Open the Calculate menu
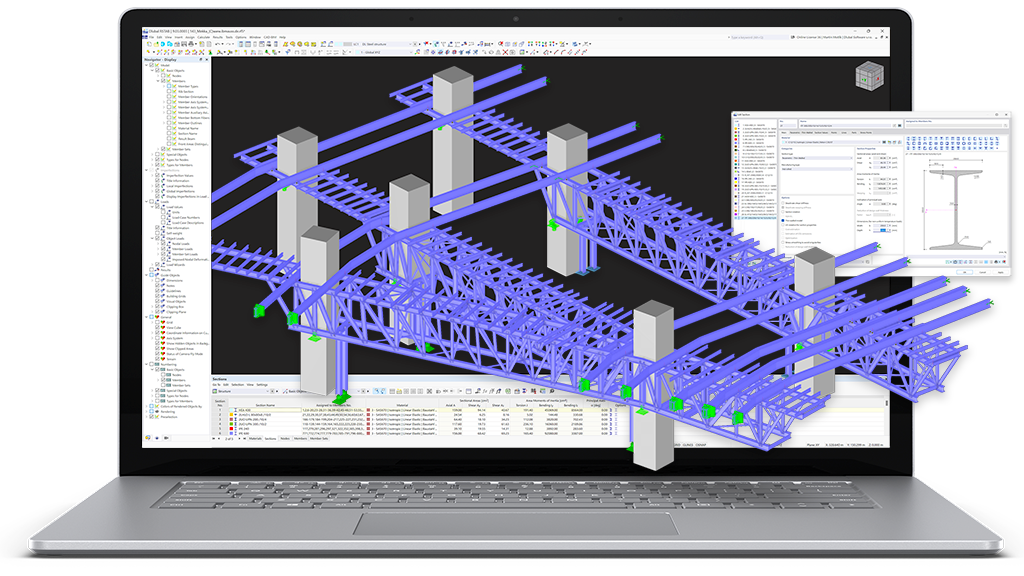1024x576 pixels. click(x=203, y=36)
